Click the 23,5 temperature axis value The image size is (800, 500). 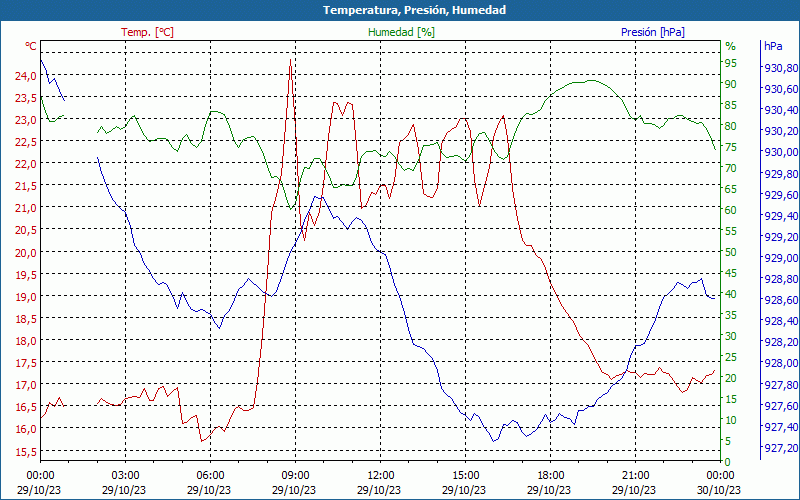pos(26,98)
